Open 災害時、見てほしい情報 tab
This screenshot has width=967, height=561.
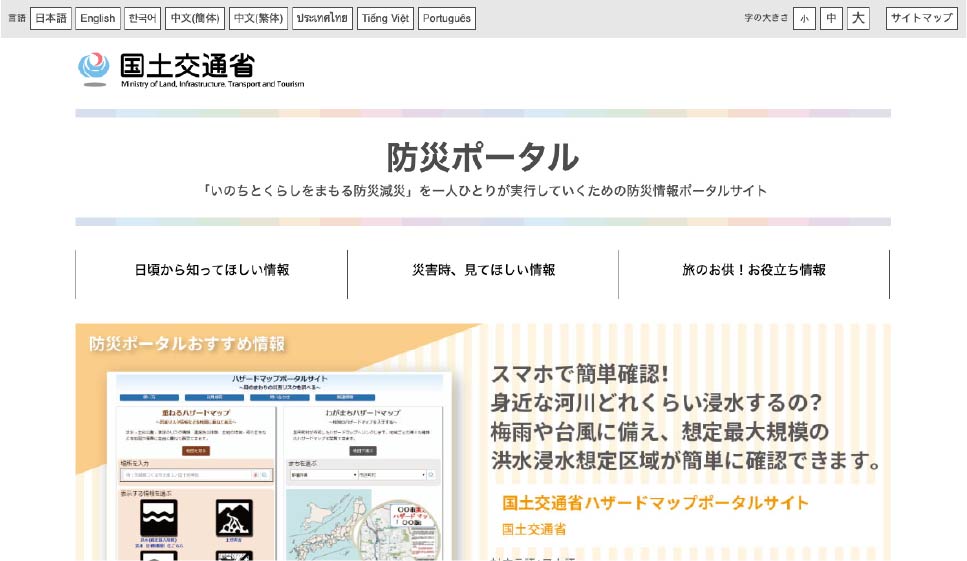click(x=483, y=270)
